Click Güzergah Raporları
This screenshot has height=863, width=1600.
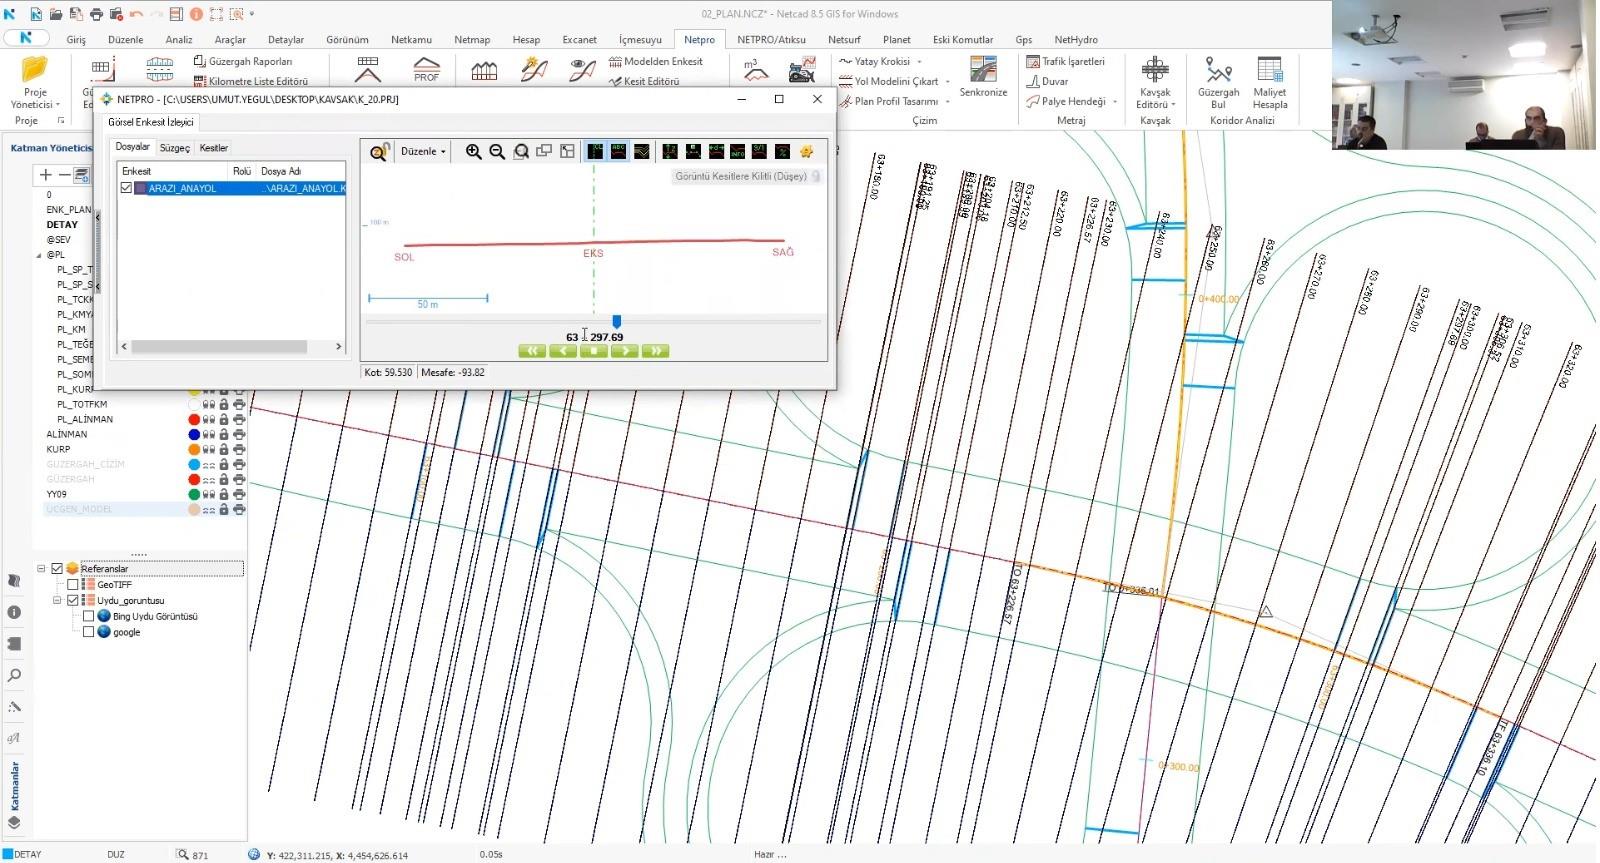point(243,61)
